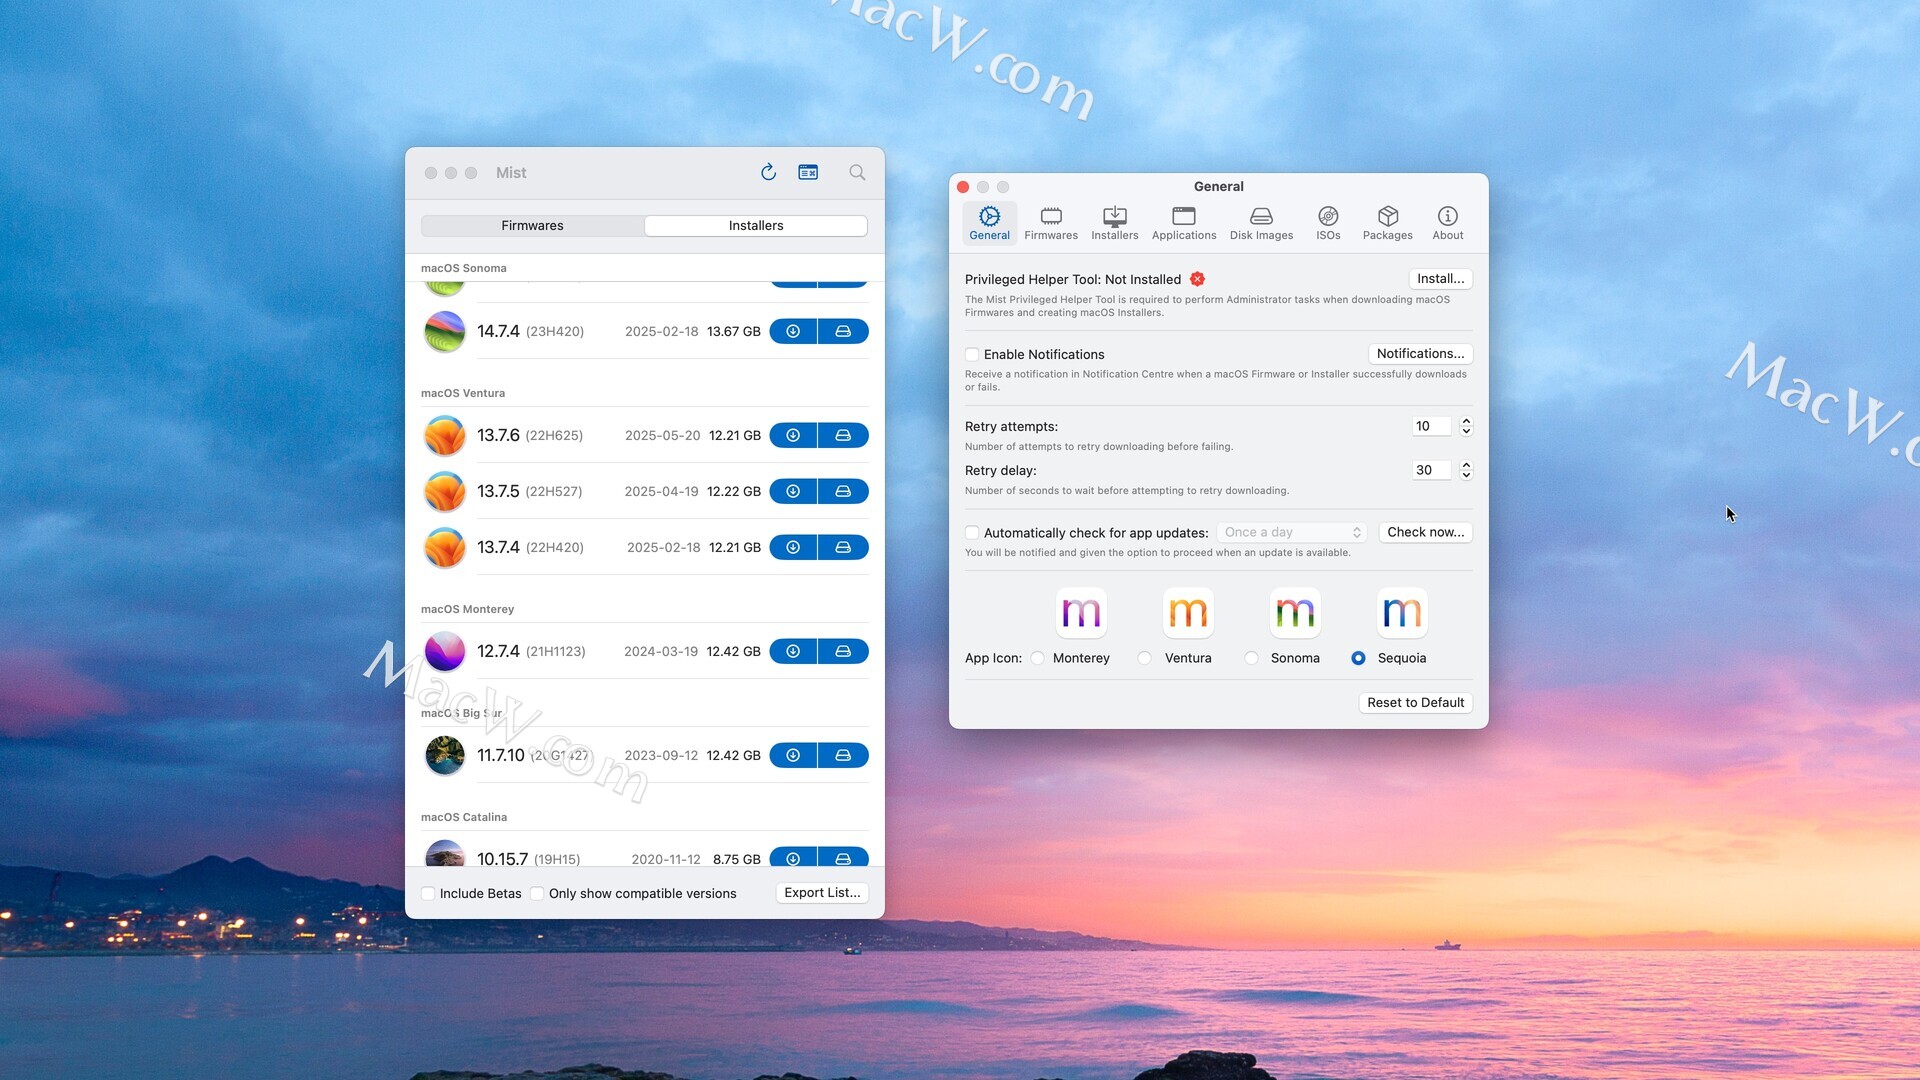The height and width of the screenshot is (1080, 1920).
Task: Click the Retry delay value field
Action: pos(1430,470)
